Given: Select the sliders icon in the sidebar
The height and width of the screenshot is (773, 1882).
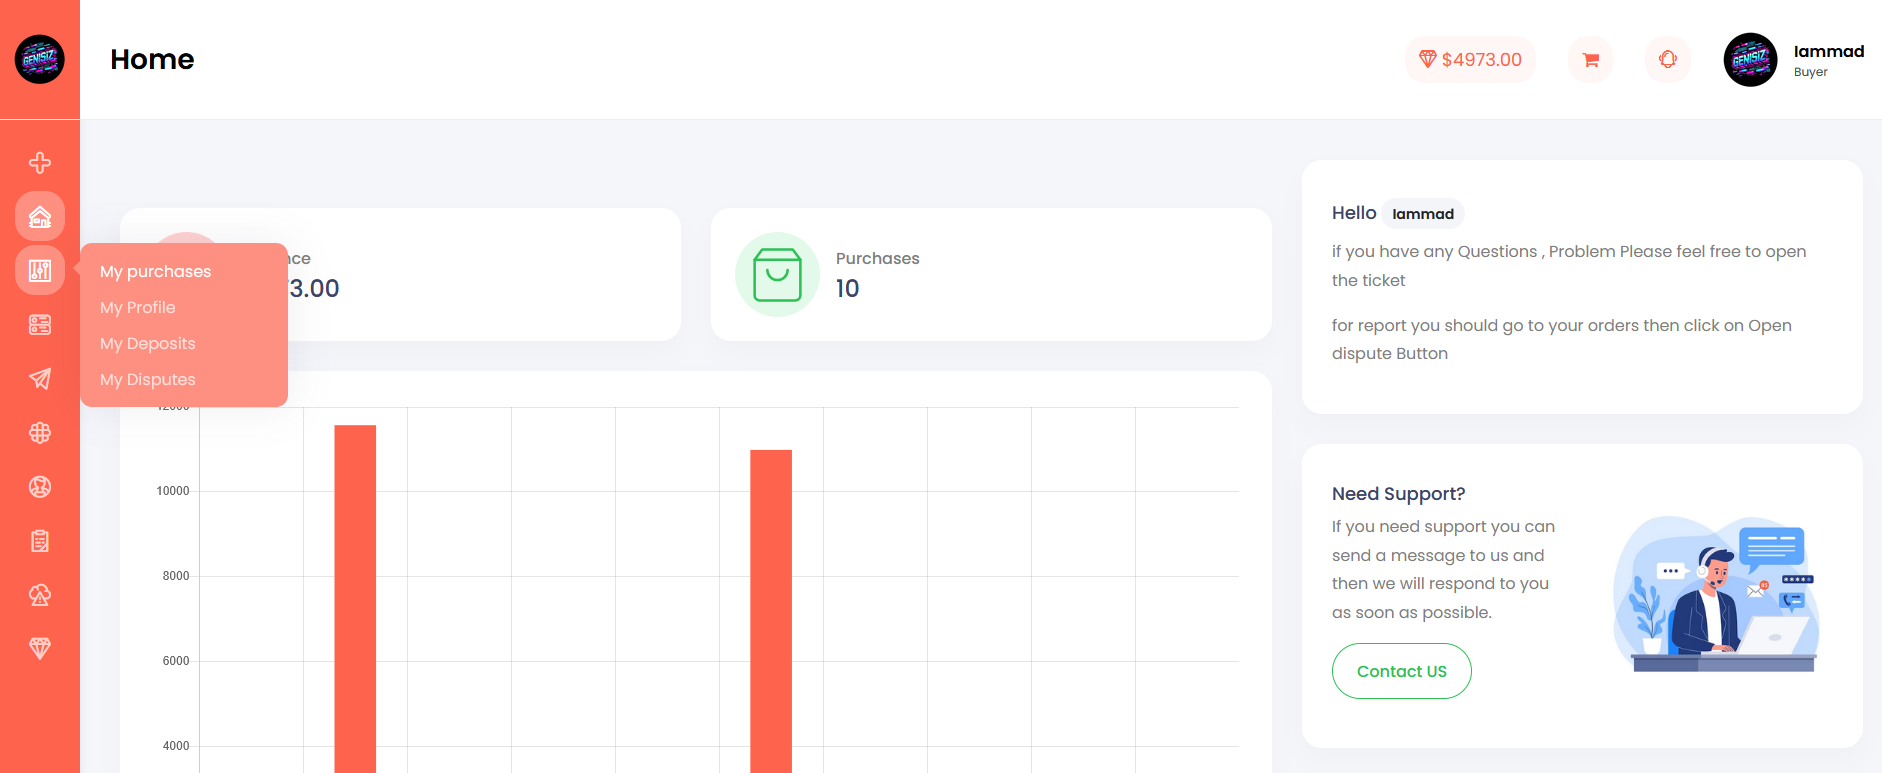Looking at the screenshot, I should (x=40, y=271).
